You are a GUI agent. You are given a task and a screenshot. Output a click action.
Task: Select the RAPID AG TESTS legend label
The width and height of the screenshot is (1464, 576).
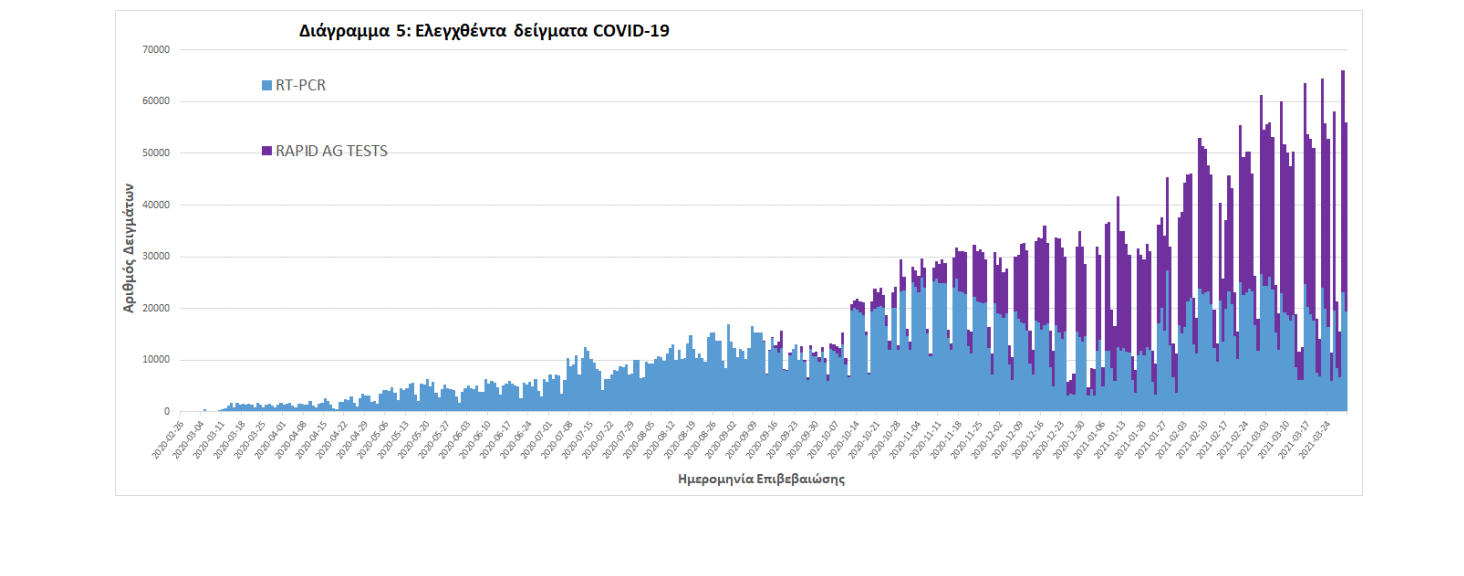pyautogui.click(x=331, y=151)
